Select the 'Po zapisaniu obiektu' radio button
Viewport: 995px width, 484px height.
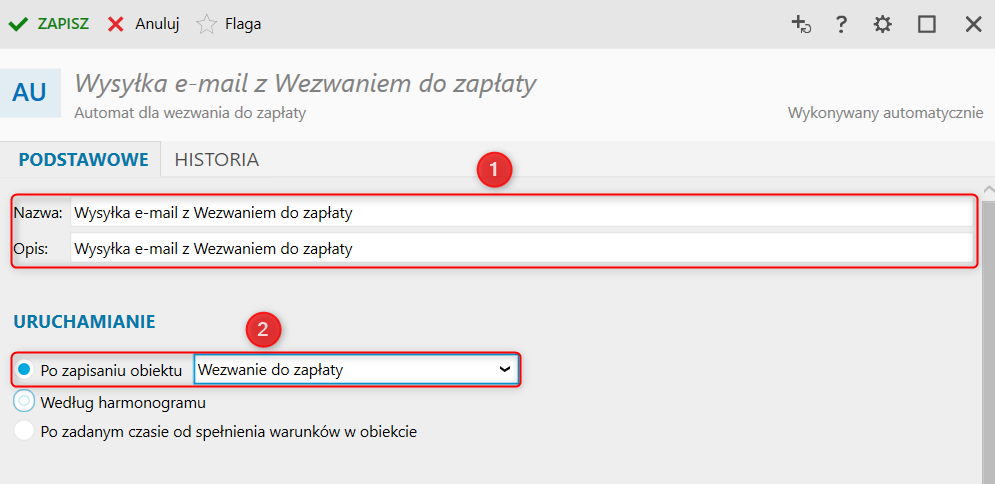[x=25, y=370]
